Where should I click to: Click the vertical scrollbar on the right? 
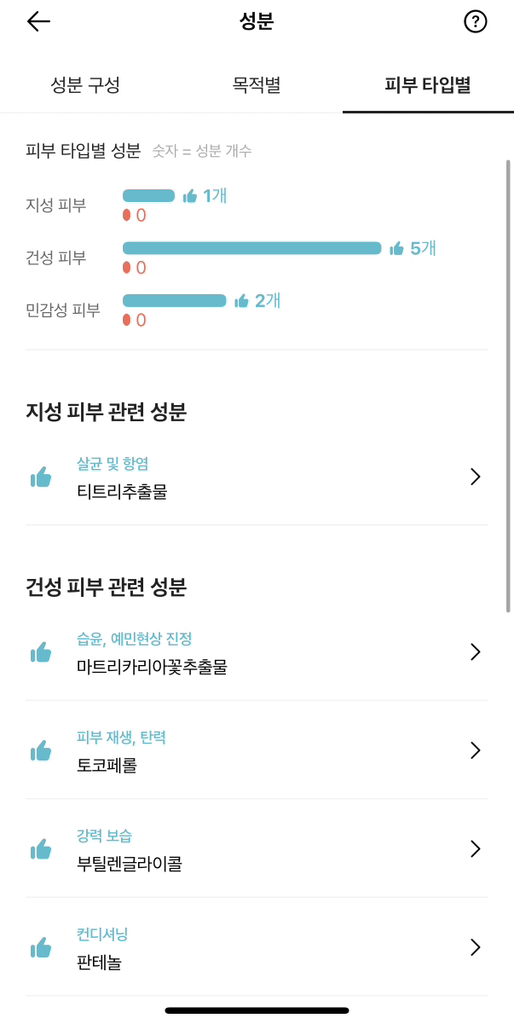point(508,385)
